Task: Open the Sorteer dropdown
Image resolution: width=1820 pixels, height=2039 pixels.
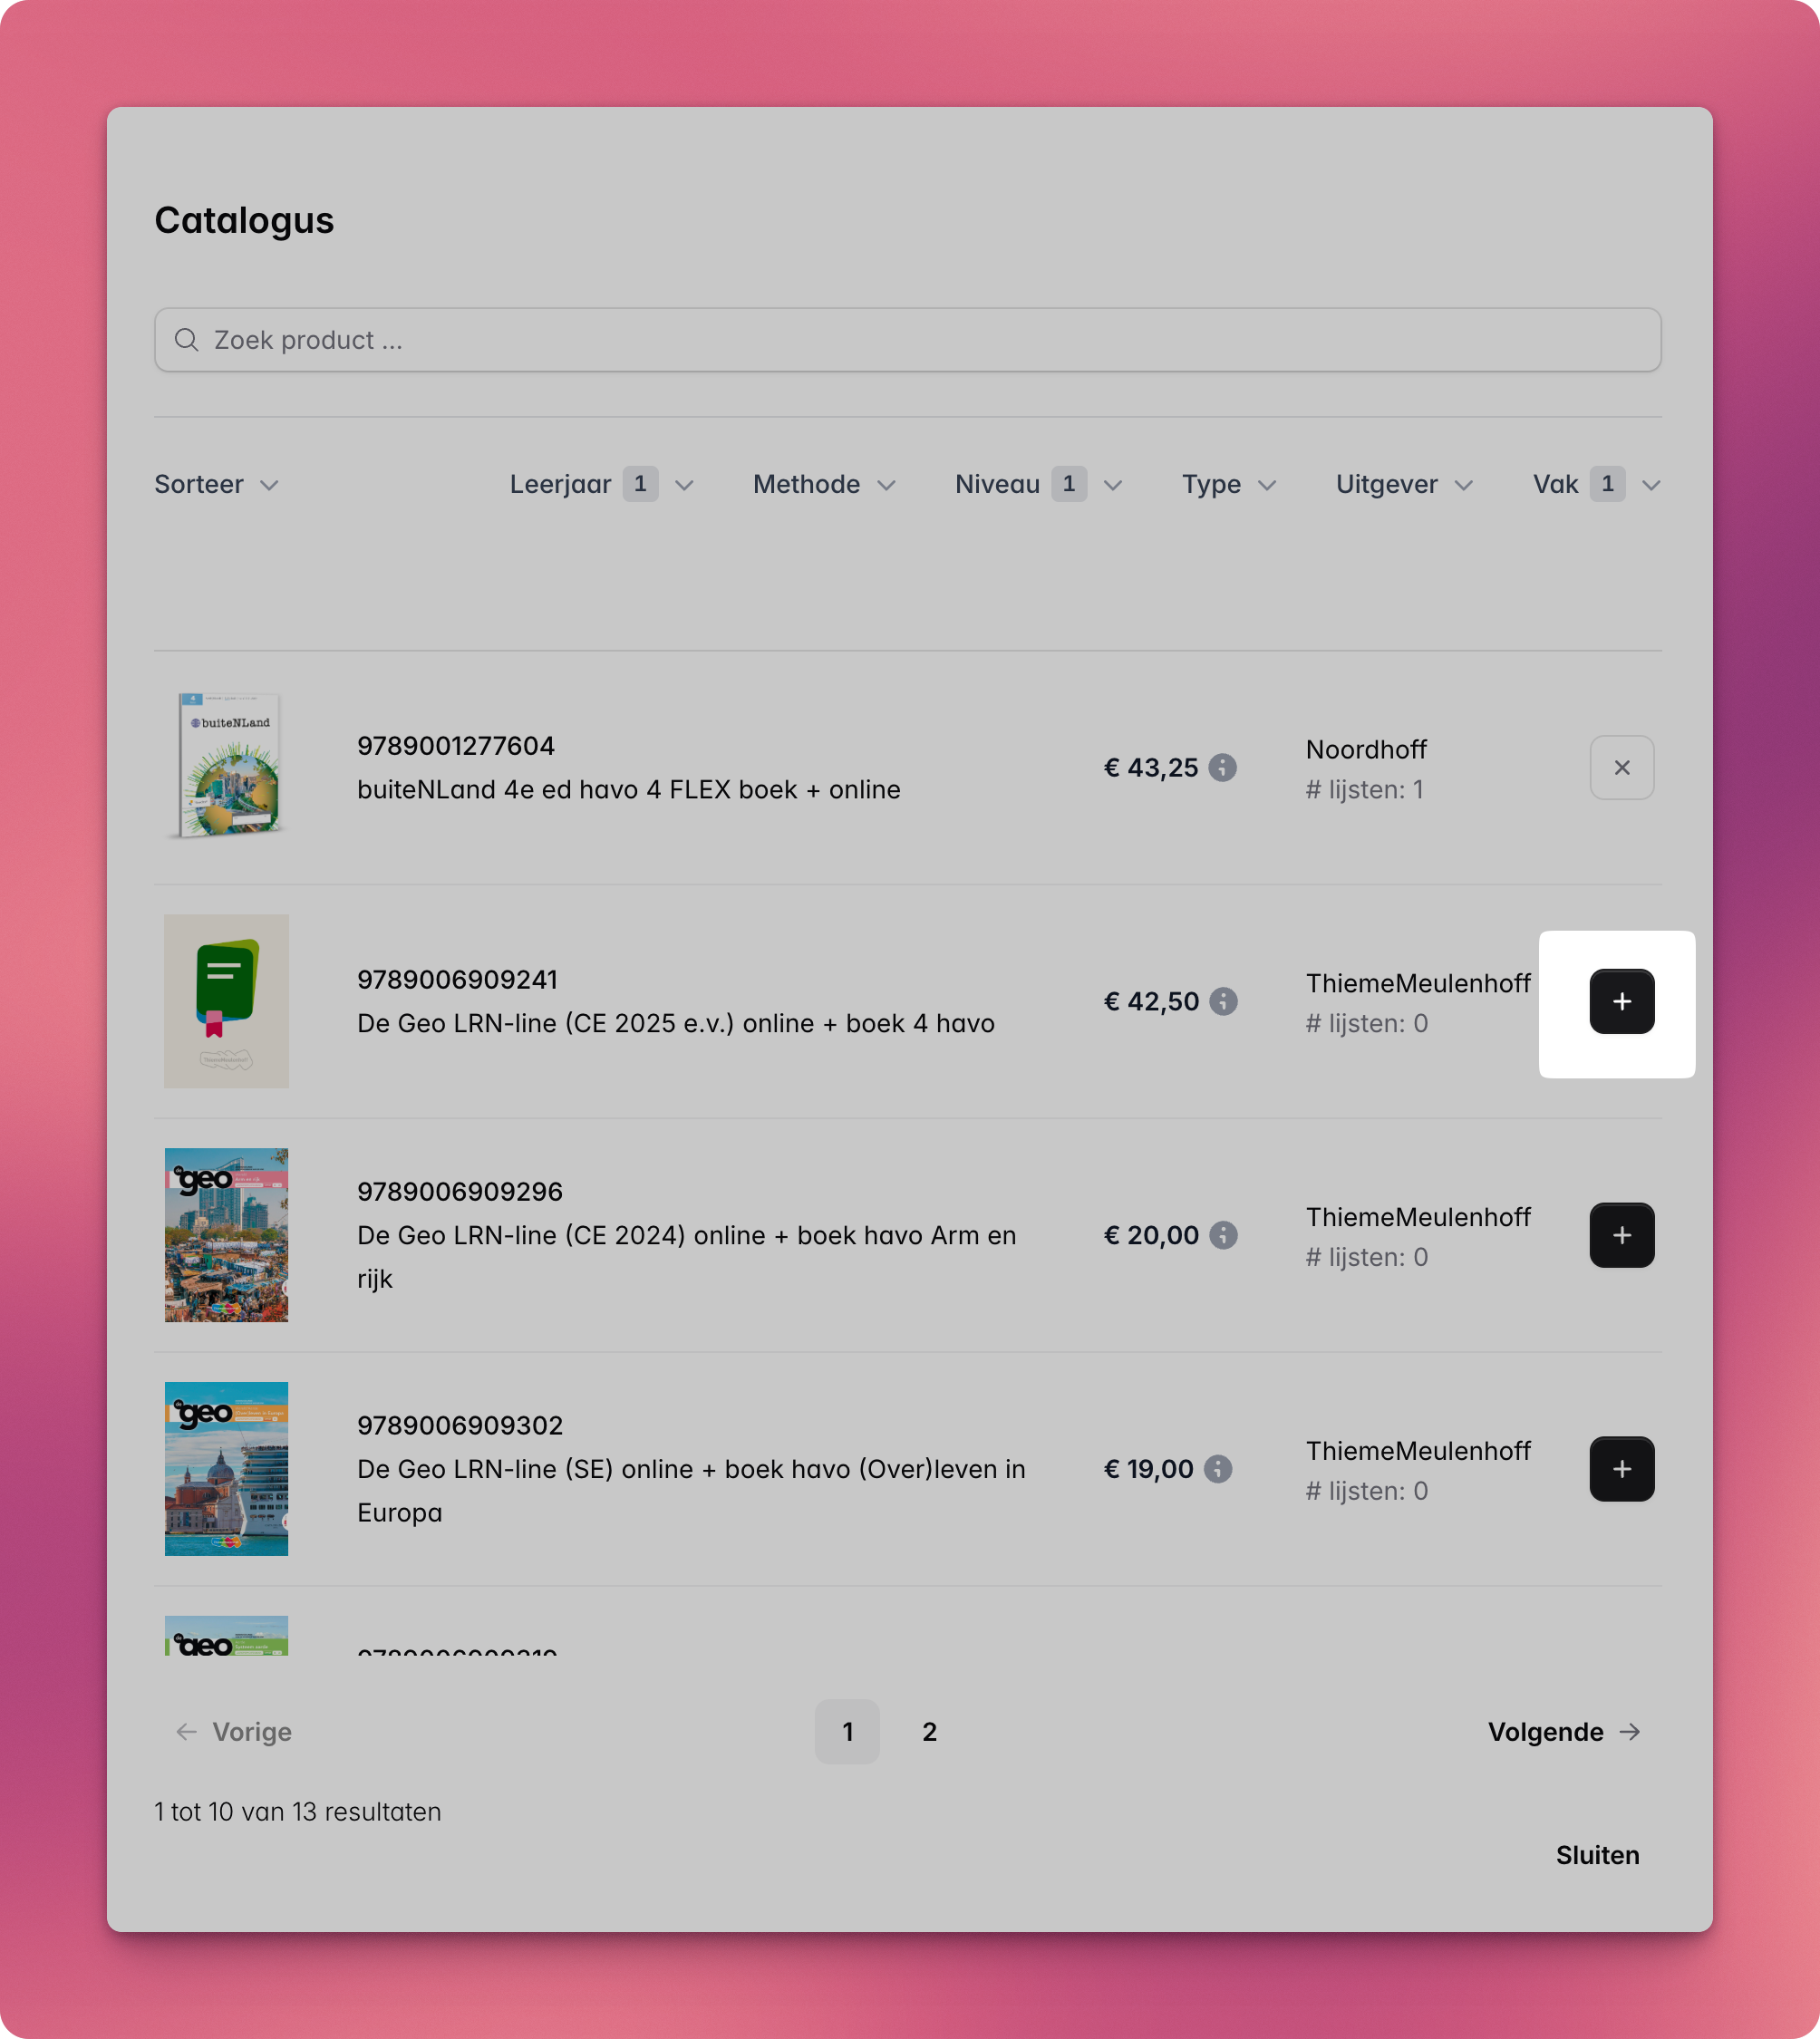Action: pos(216,484)
